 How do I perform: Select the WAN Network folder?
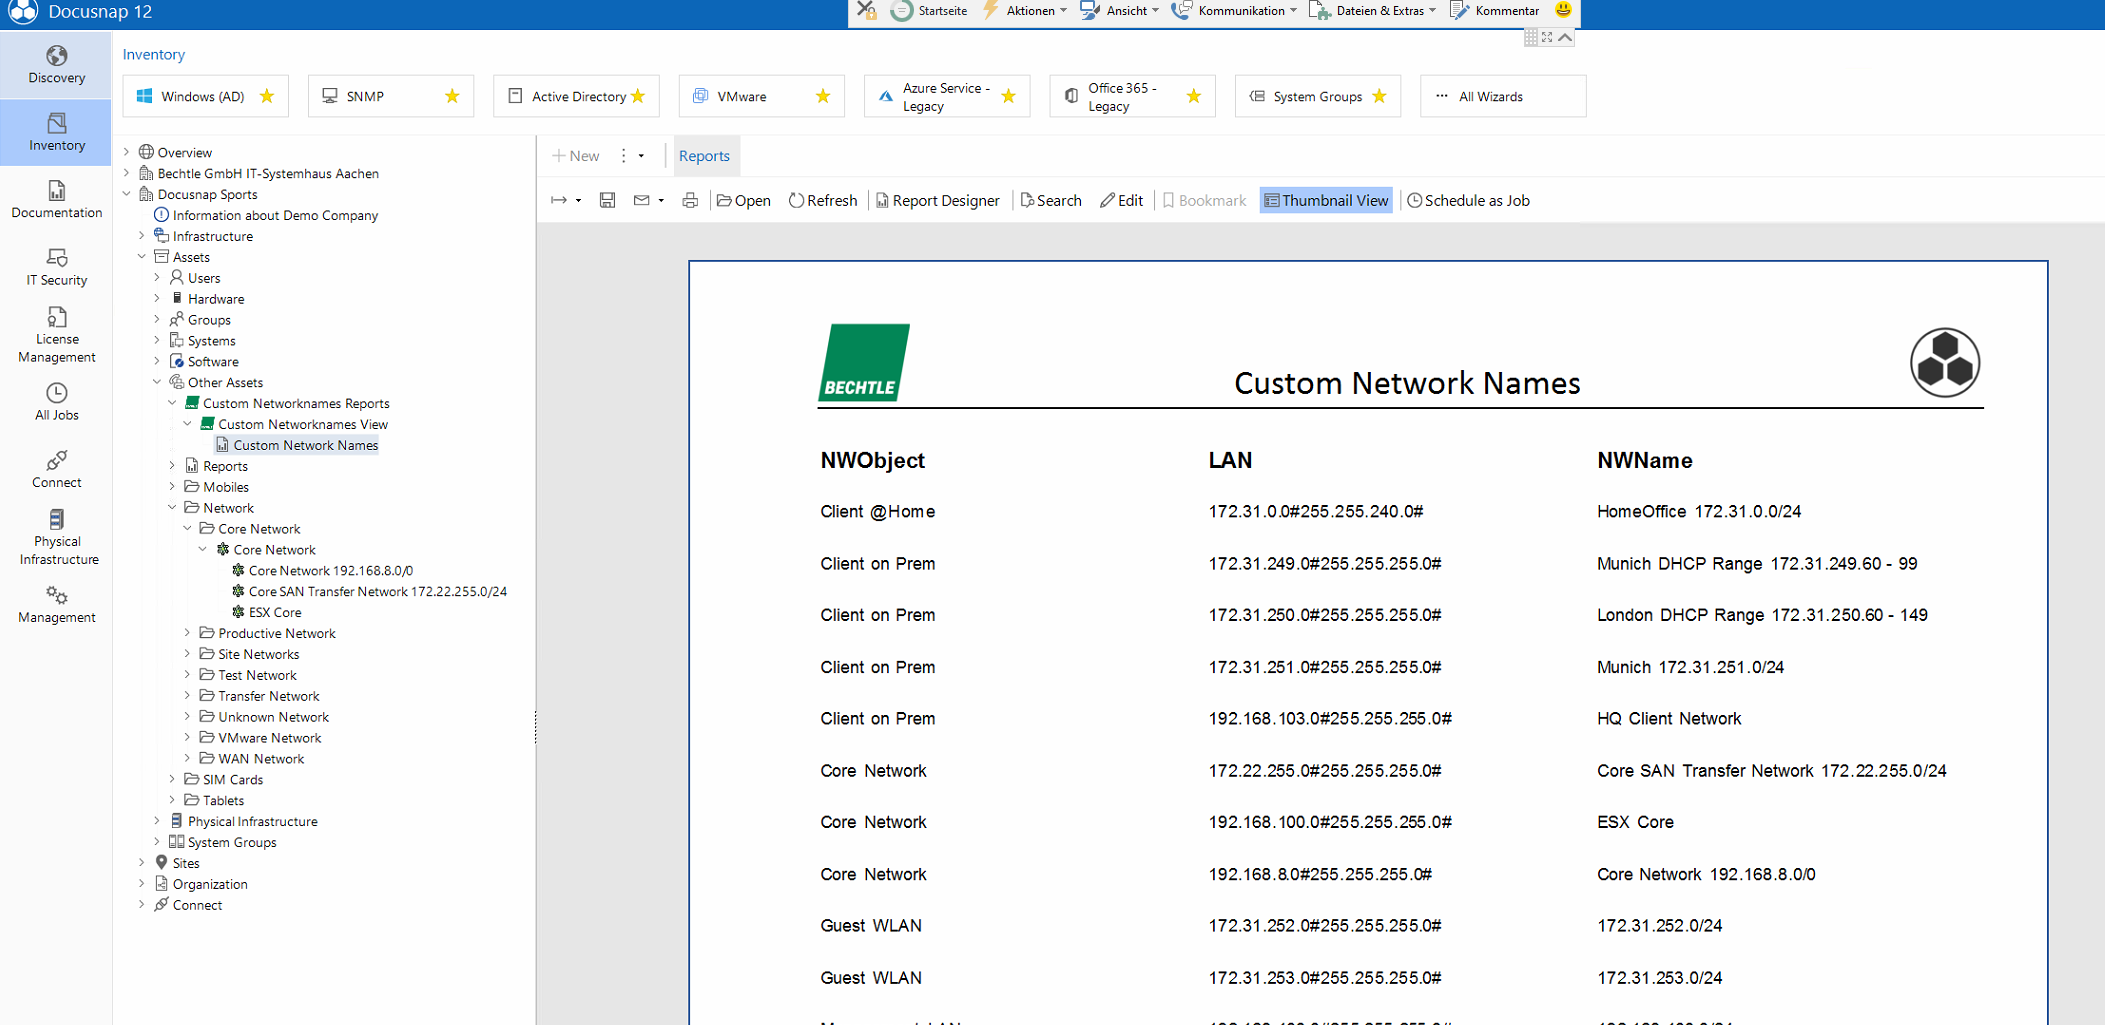(261, 759)
